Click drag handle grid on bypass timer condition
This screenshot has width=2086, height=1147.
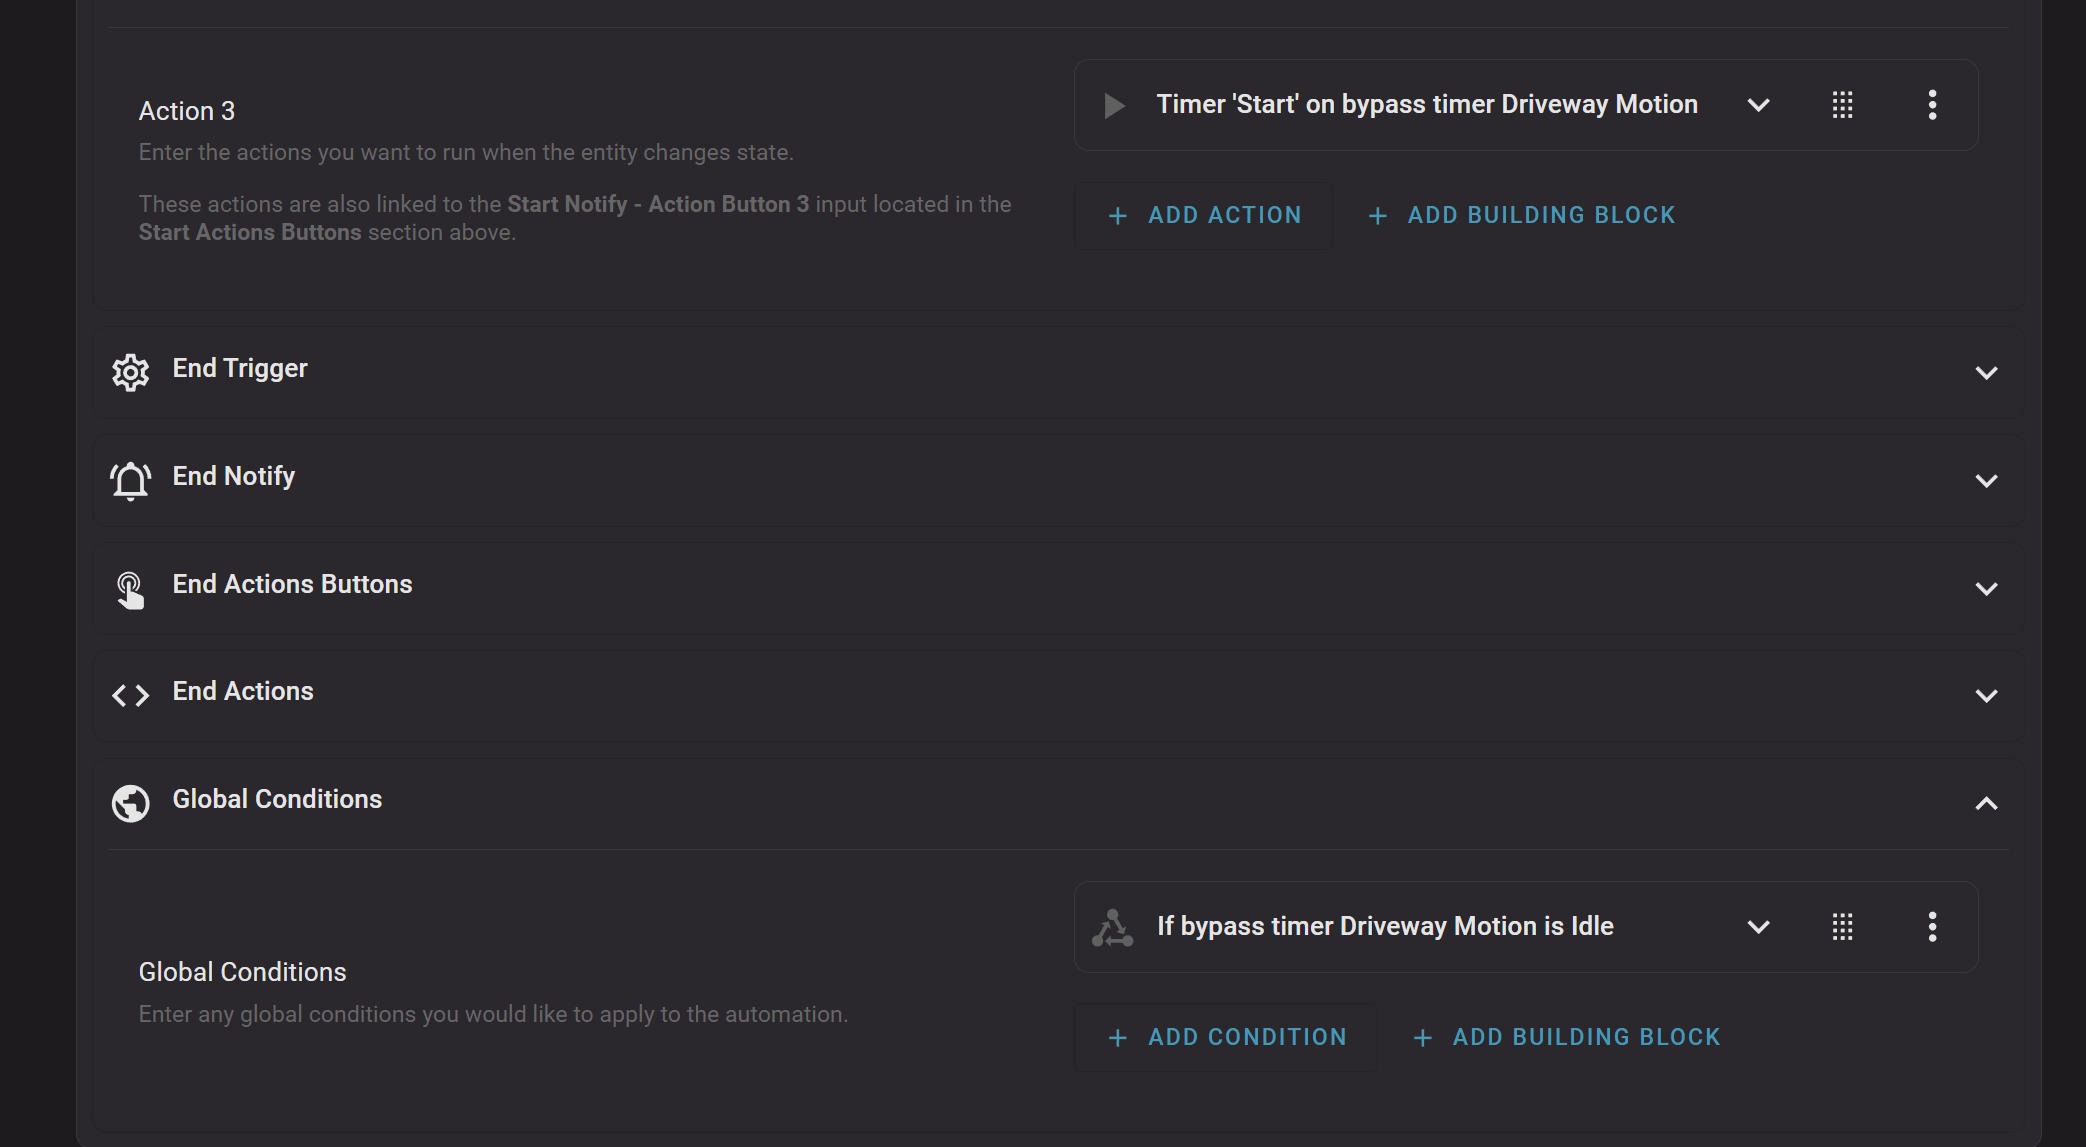tap(1842, 927)
